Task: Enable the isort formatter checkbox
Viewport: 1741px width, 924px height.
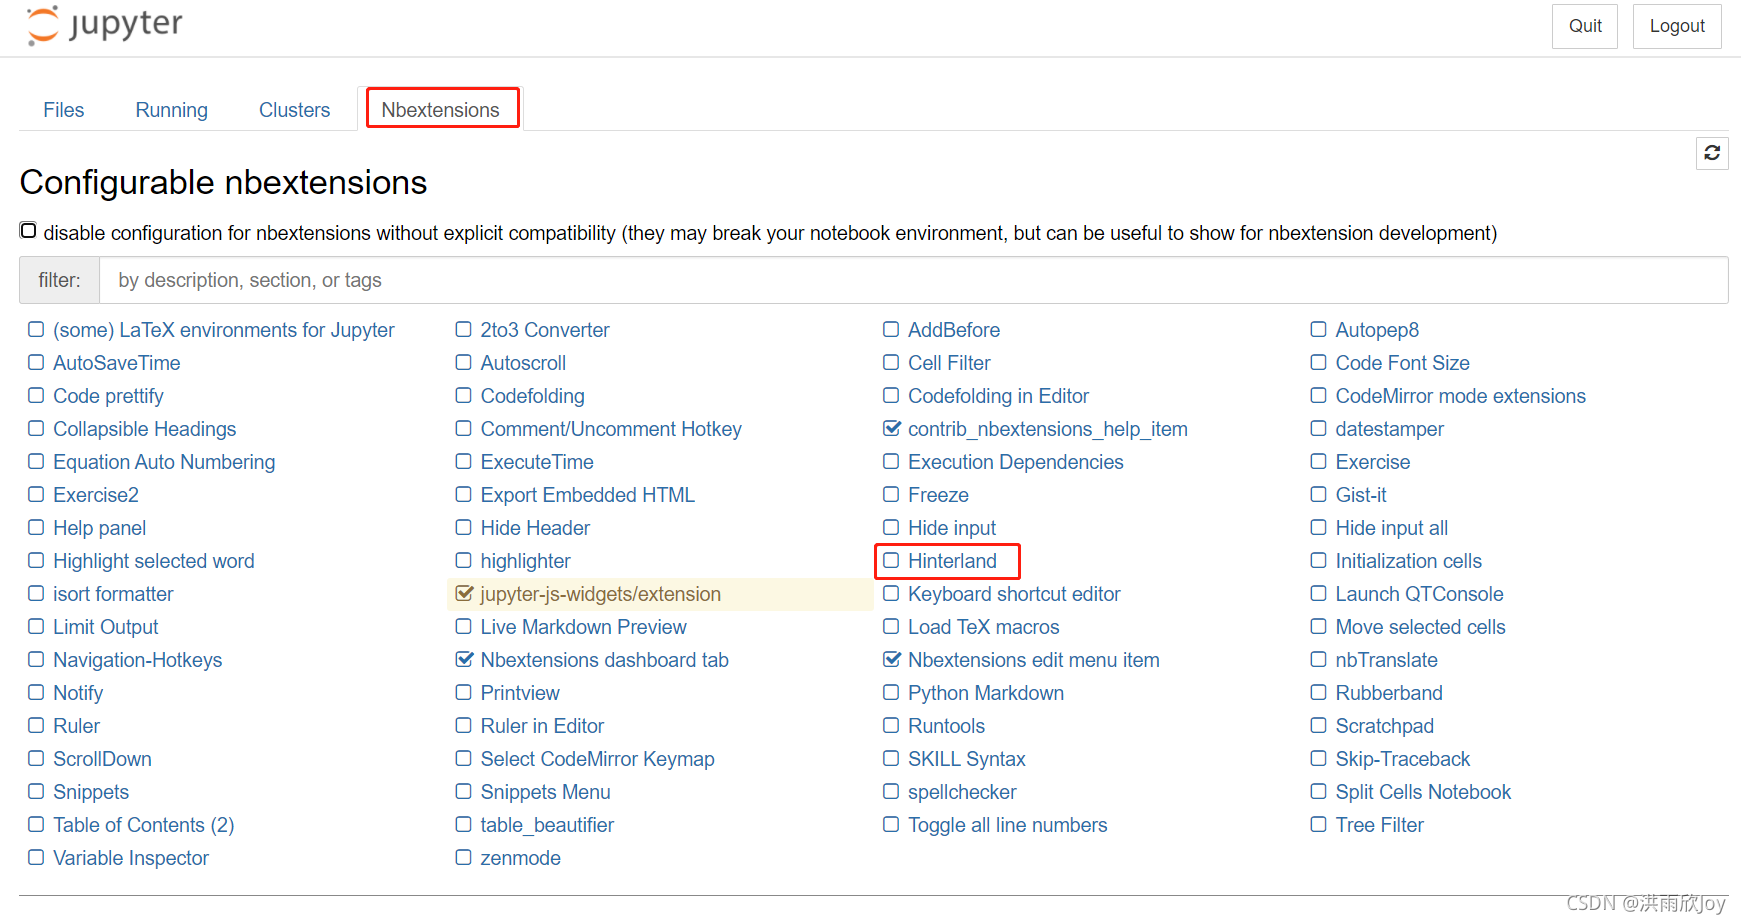Action: point(36,593)
